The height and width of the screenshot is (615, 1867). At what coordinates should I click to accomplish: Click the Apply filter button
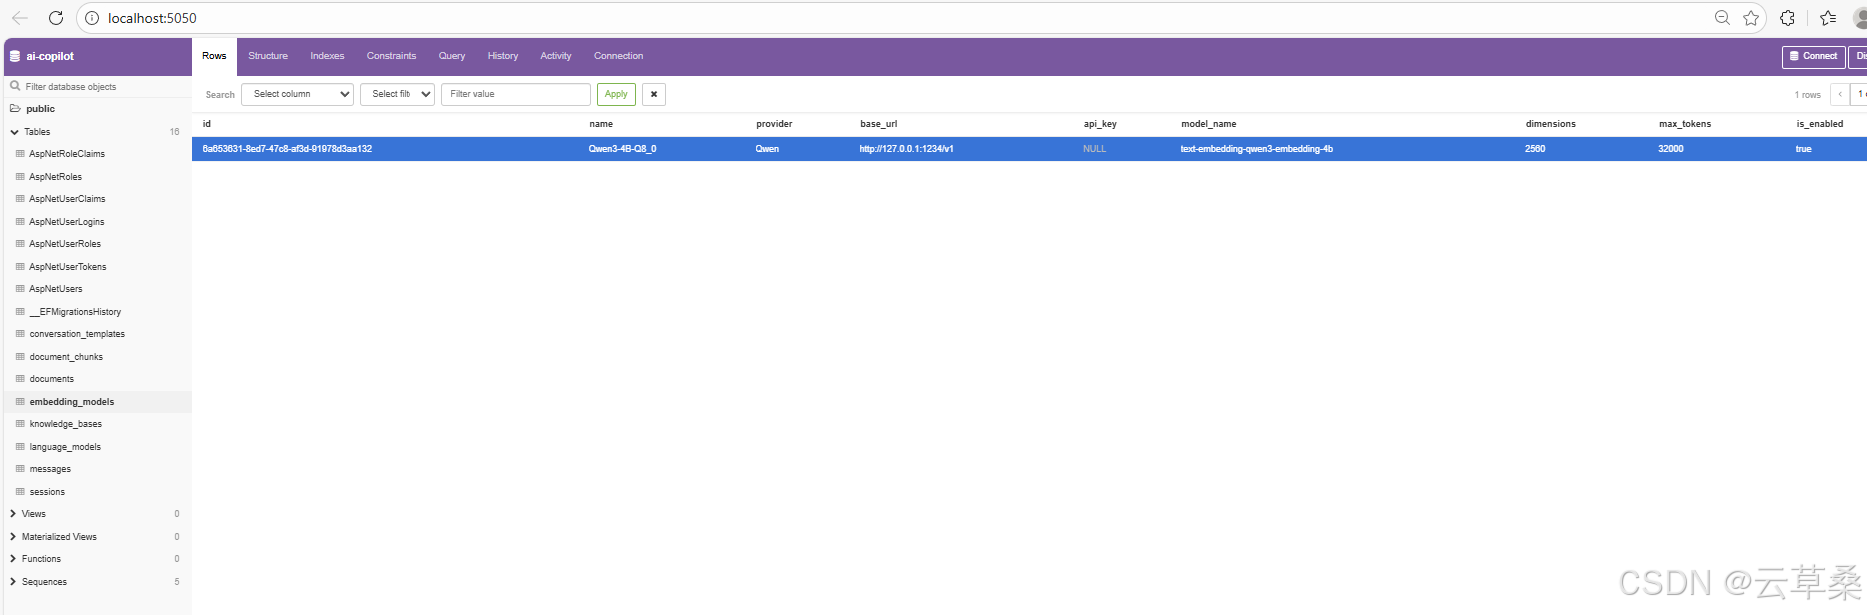[x=616, y=94]
